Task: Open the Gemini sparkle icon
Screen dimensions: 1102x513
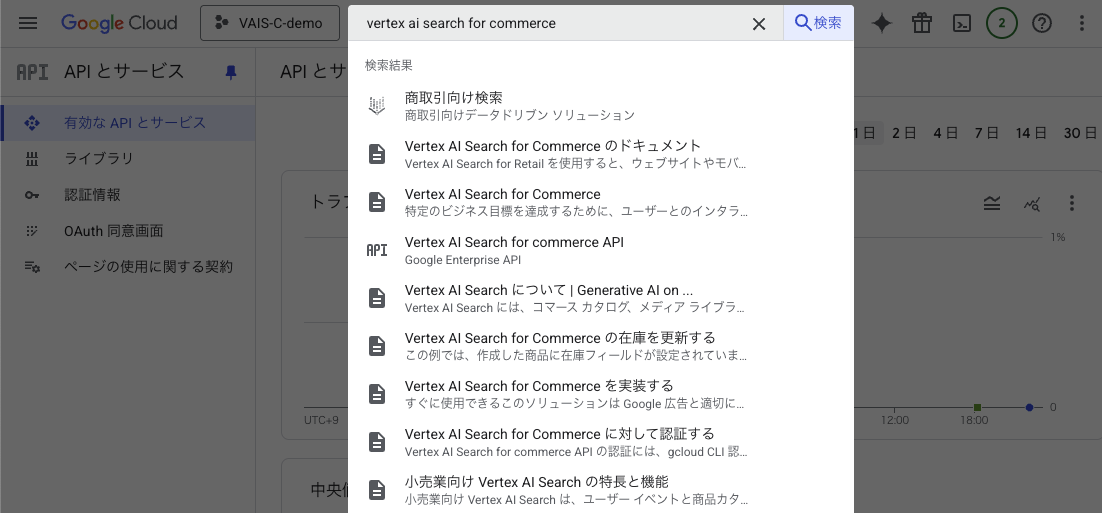Action: tap(881, 23)
